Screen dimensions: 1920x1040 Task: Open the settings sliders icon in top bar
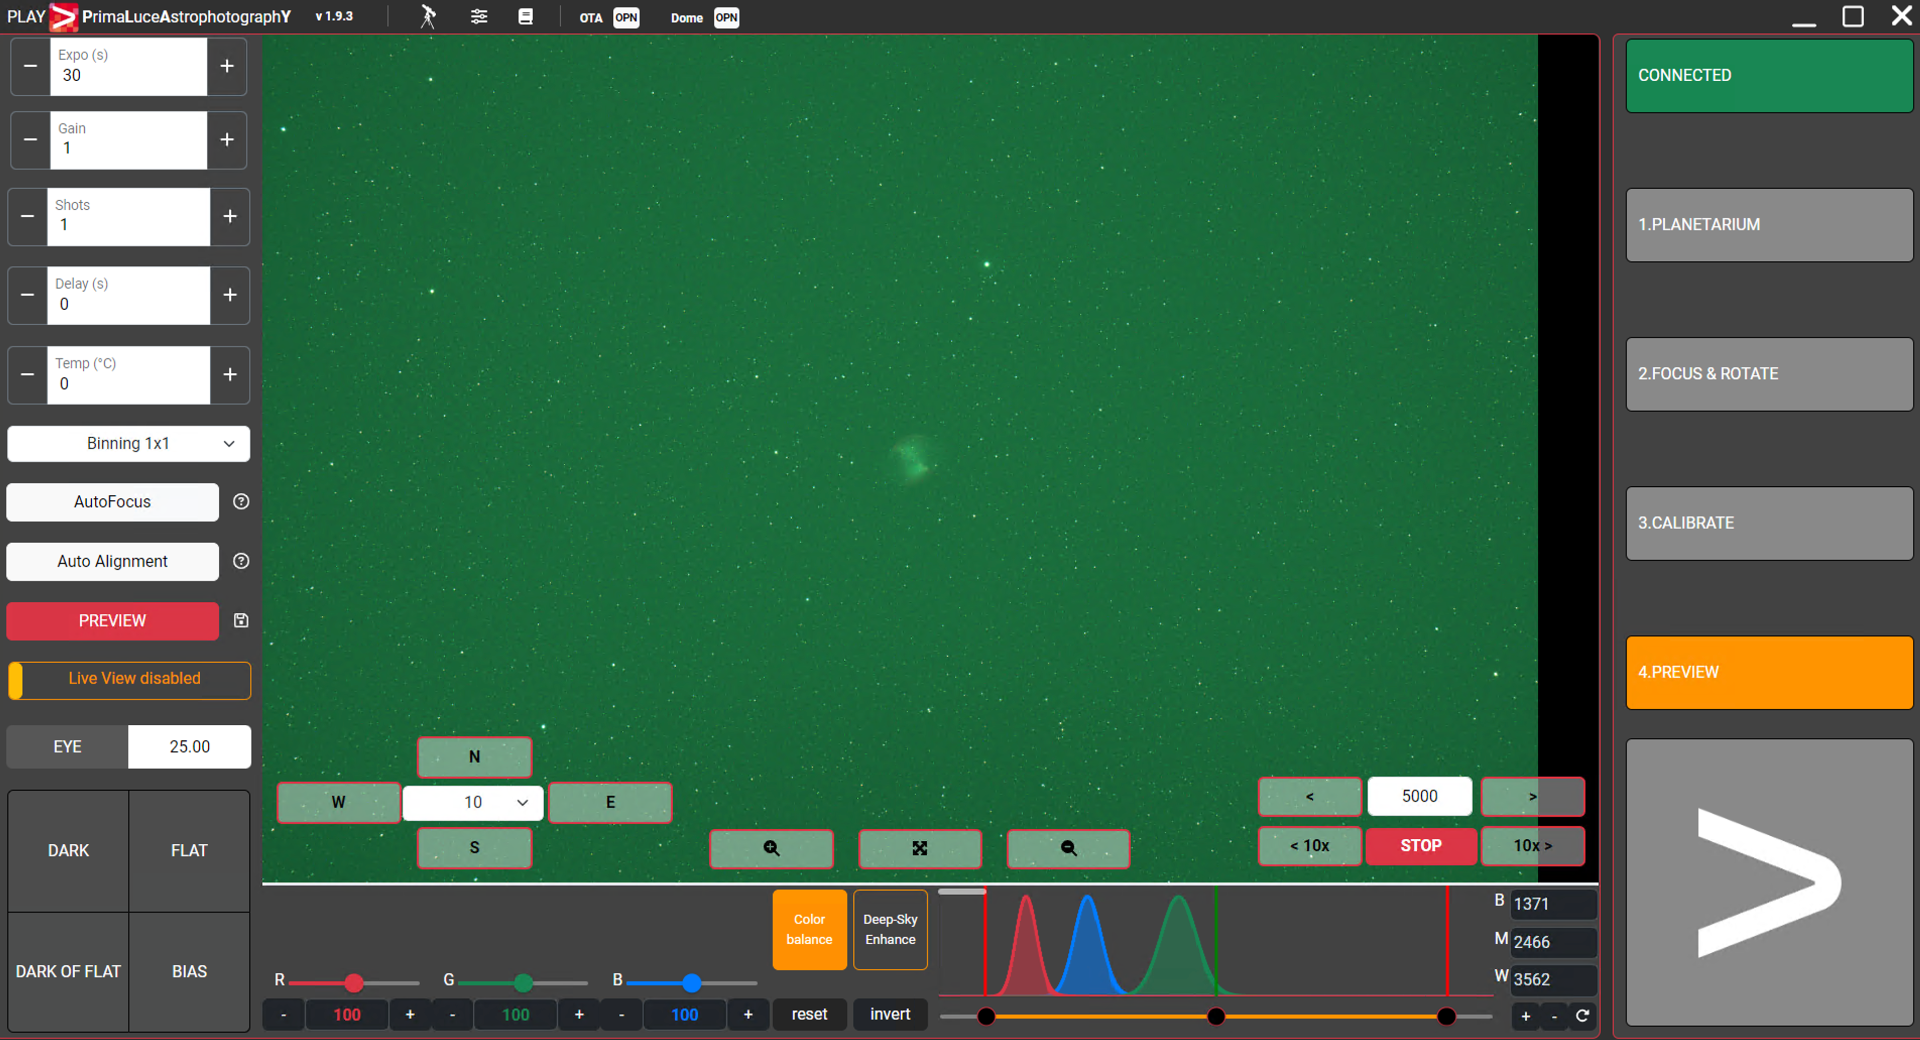[479, 17]
